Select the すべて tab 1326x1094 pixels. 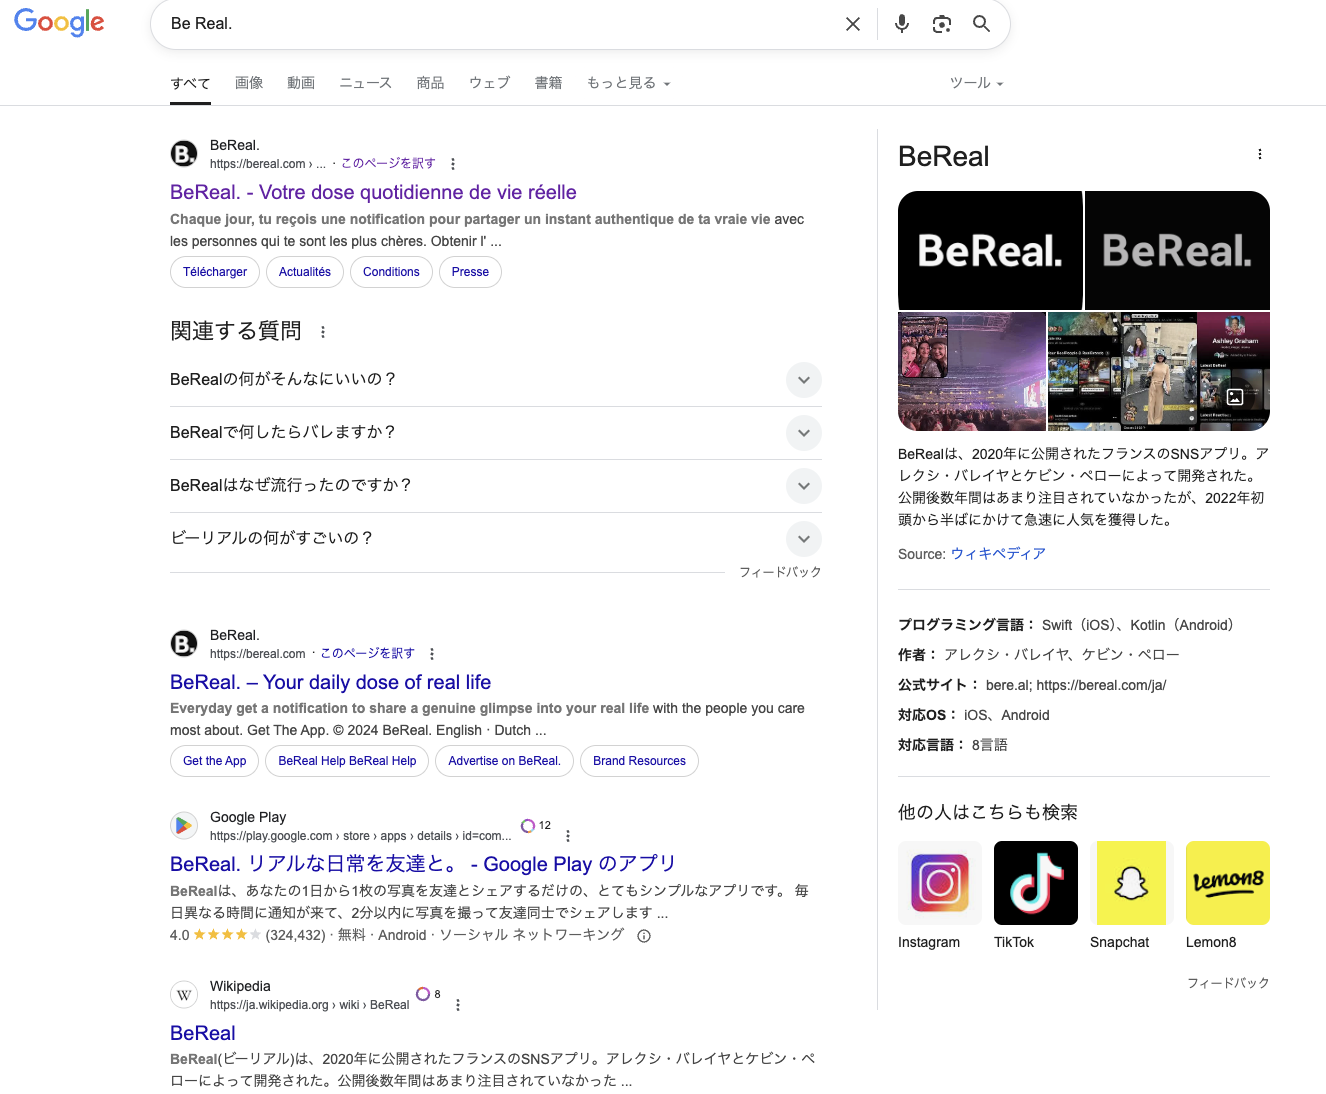pyautogui.click(x=190, y=83)
